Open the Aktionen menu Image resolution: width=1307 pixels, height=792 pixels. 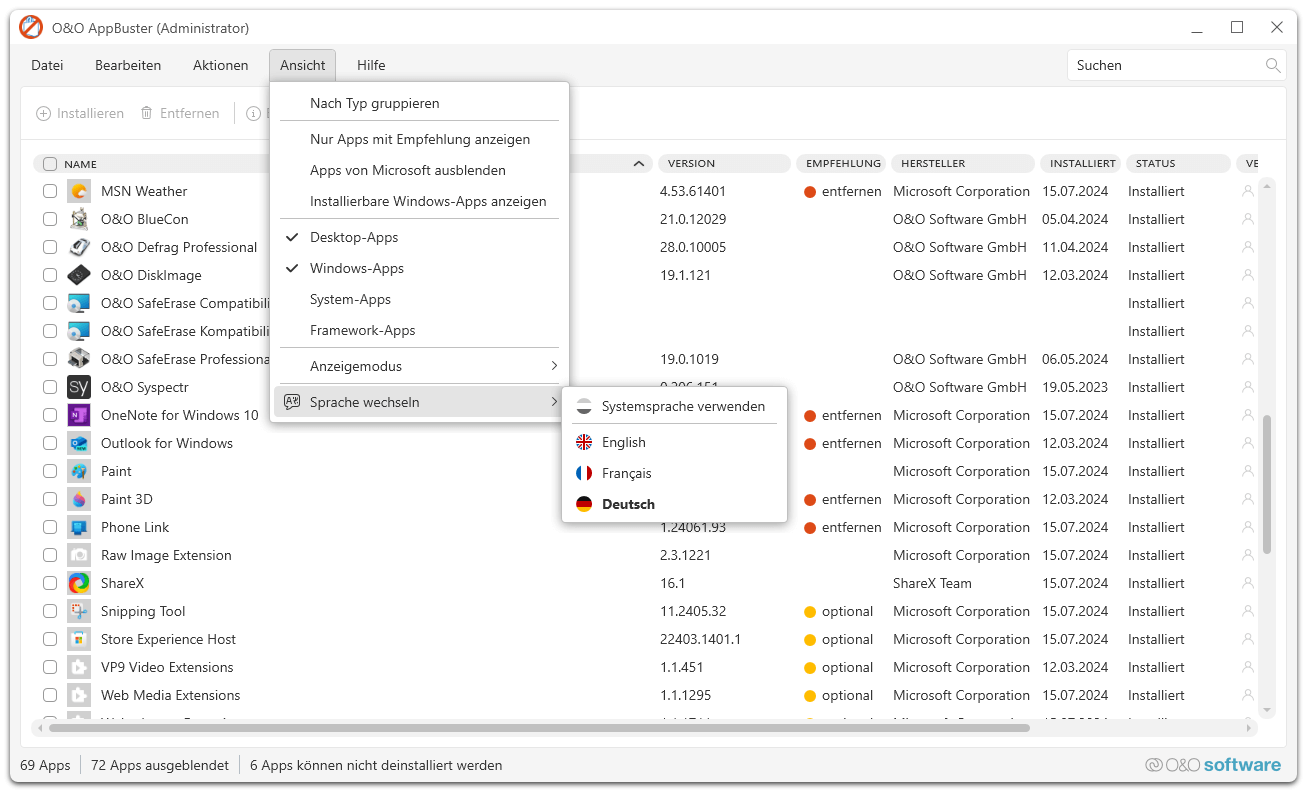click(221, 65)
